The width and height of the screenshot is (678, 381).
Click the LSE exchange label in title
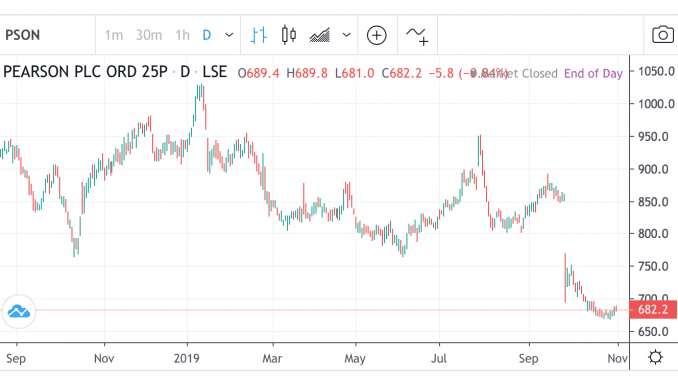click(214, 72)
